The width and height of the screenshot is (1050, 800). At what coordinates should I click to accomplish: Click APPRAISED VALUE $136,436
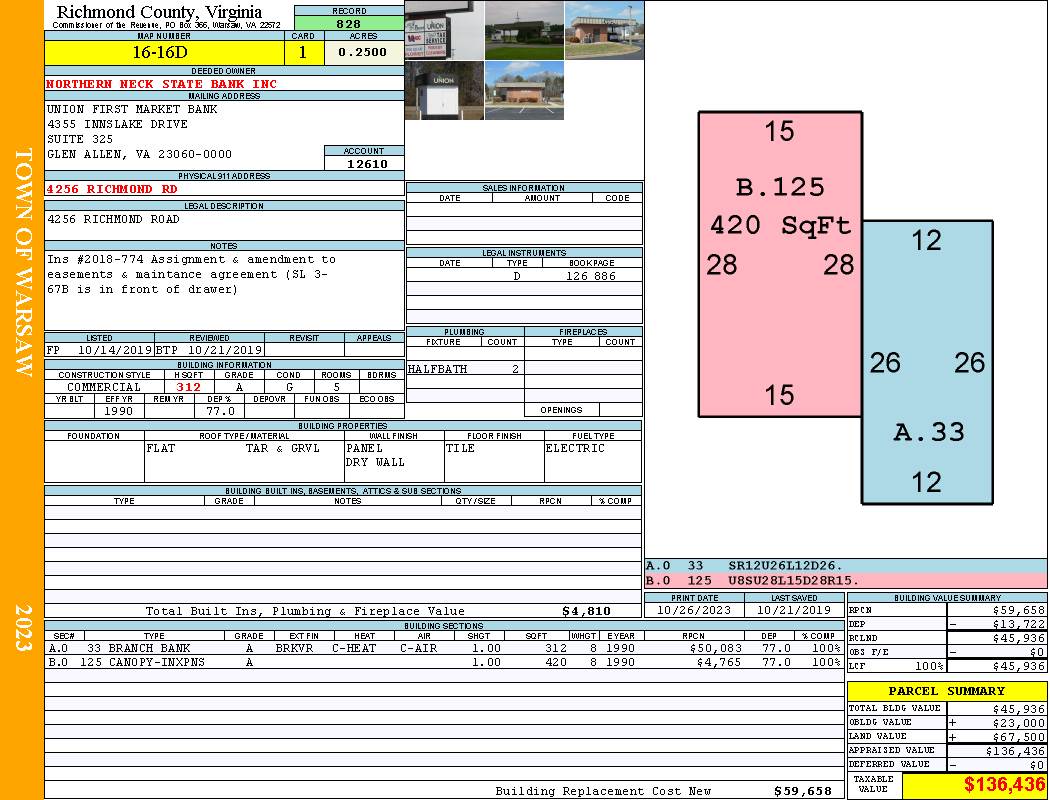1015,752
